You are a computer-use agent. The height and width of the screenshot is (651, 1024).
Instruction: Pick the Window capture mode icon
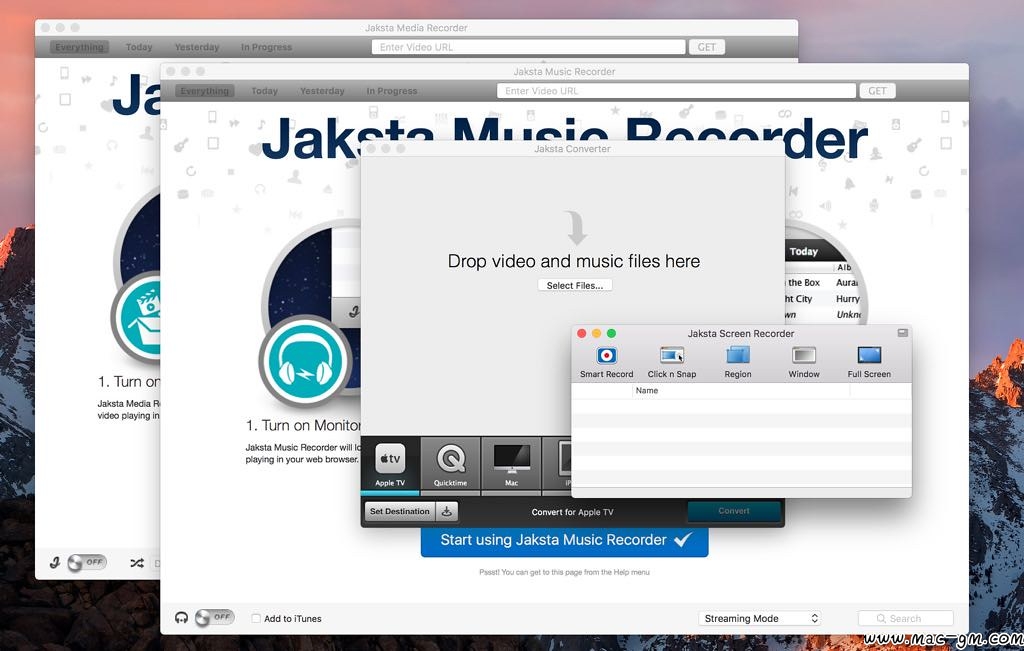[x=803, y=356]
